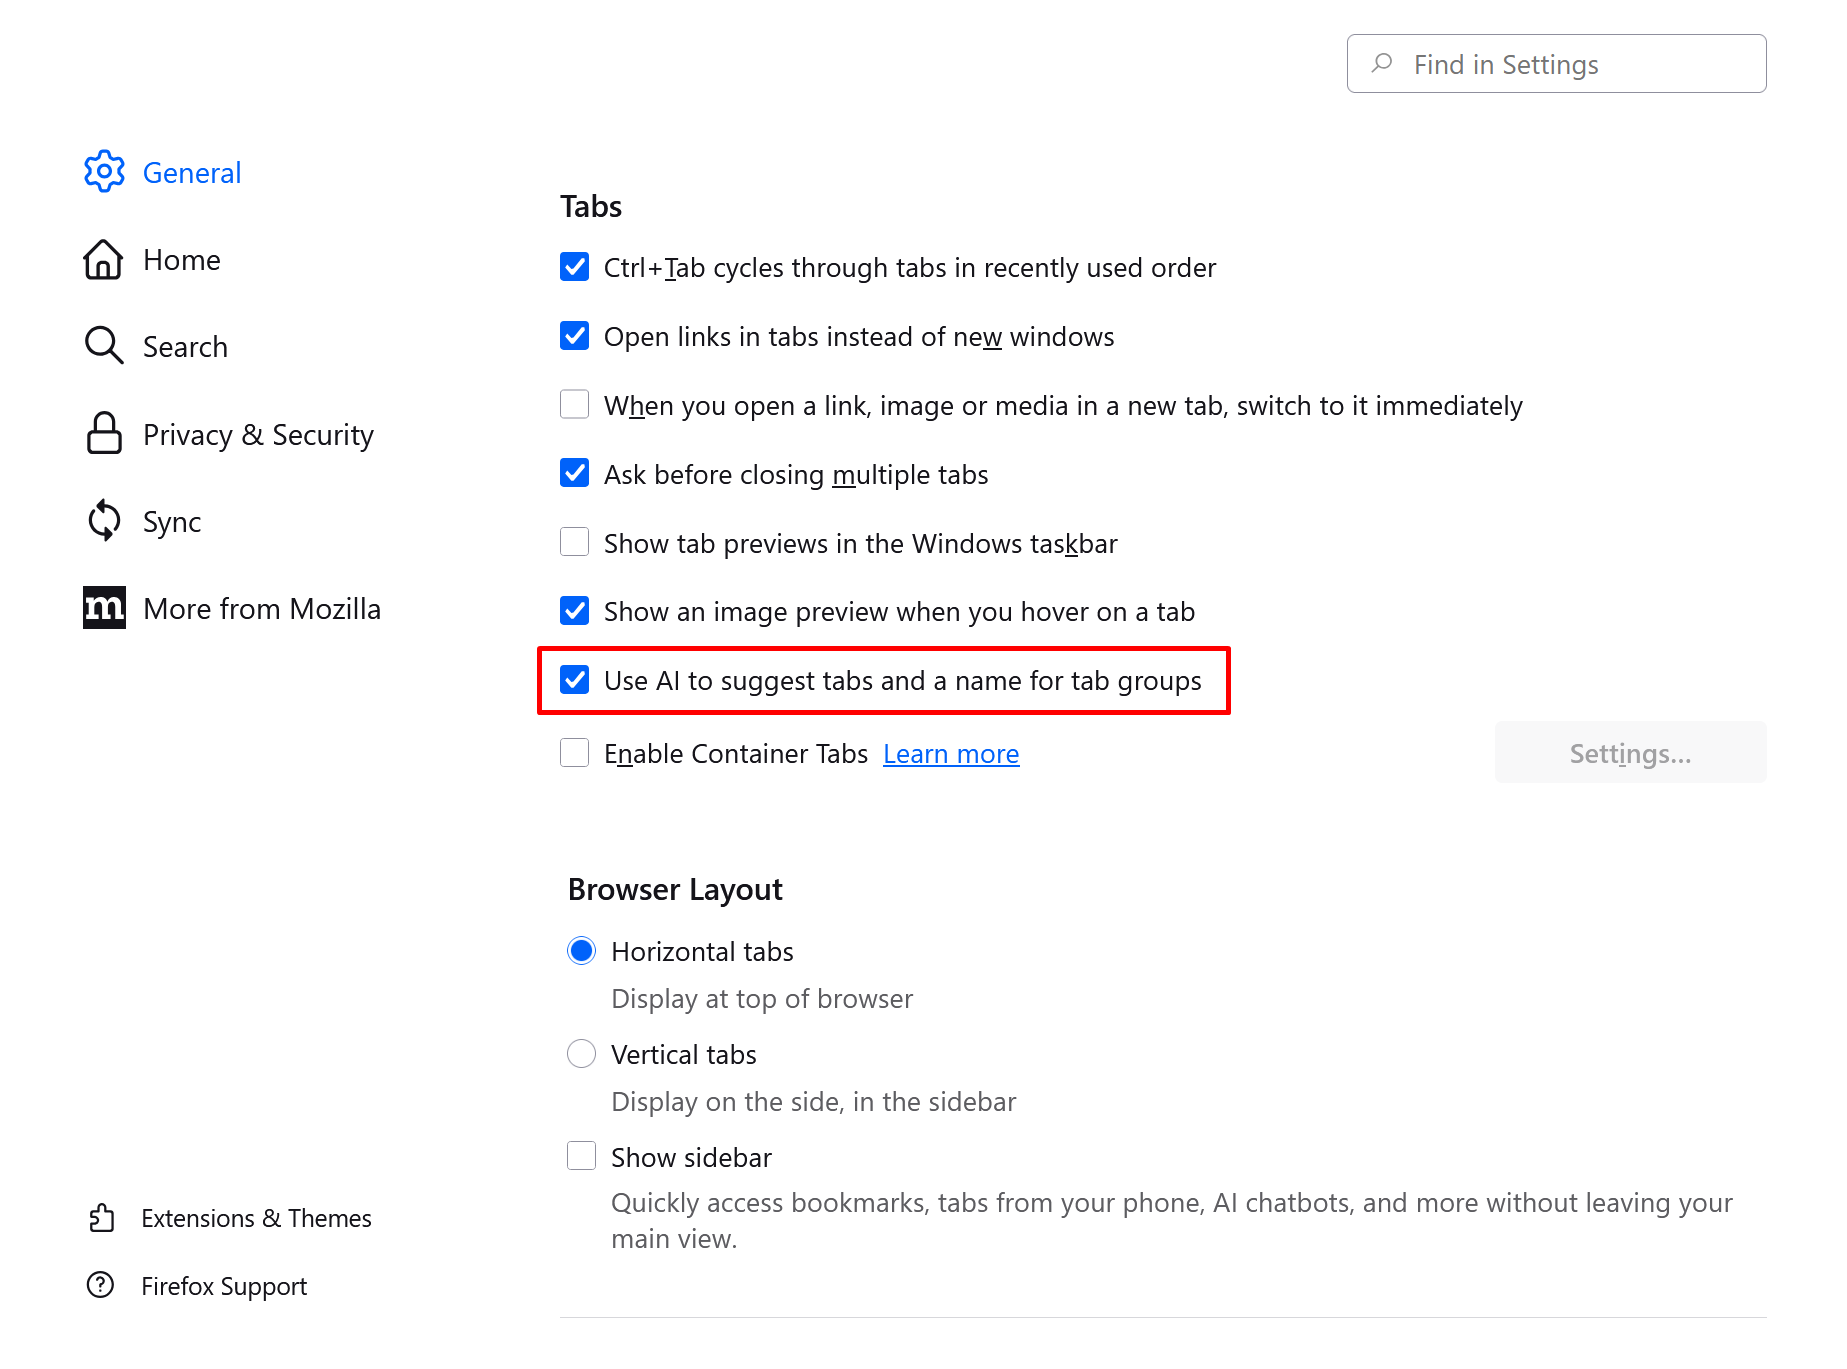Select Horizontal tabs radio button
This screenshot has width=1847, height=1369.
click(x=581, y=951)
